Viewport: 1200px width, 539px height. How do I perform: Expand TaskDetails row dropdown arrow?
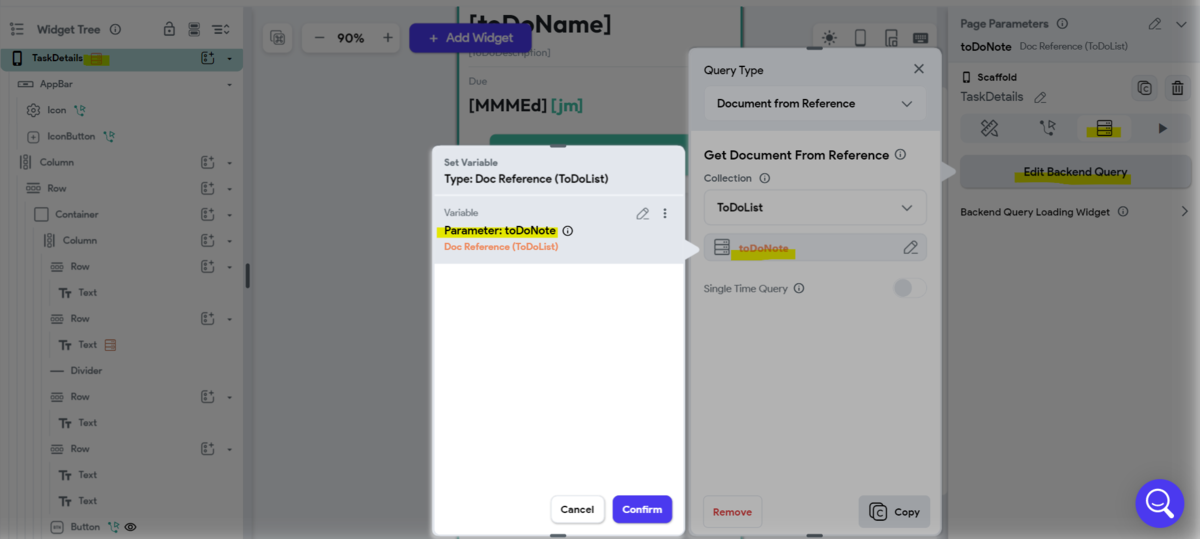click(229, 59)
